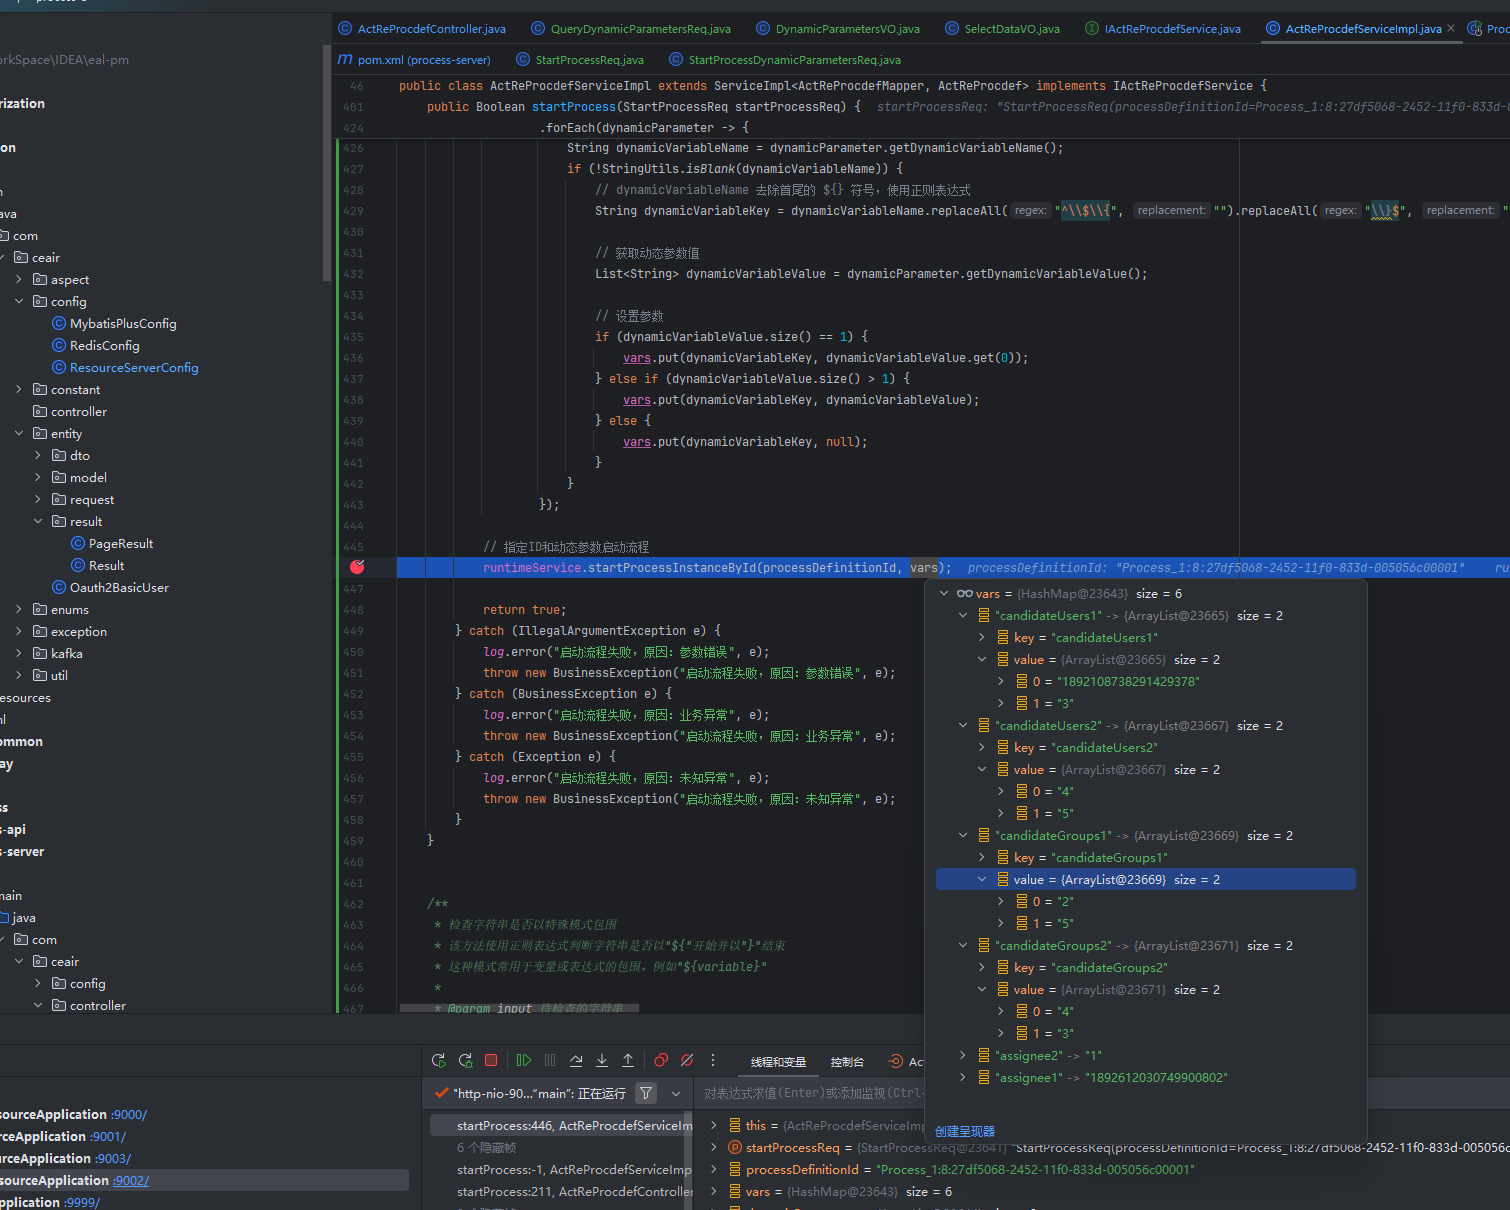The width and height of the screenshot is (1510, 1210).
Task: Switch to the 线程和变量 debugger tab
Action: (x=778, y=1062)
